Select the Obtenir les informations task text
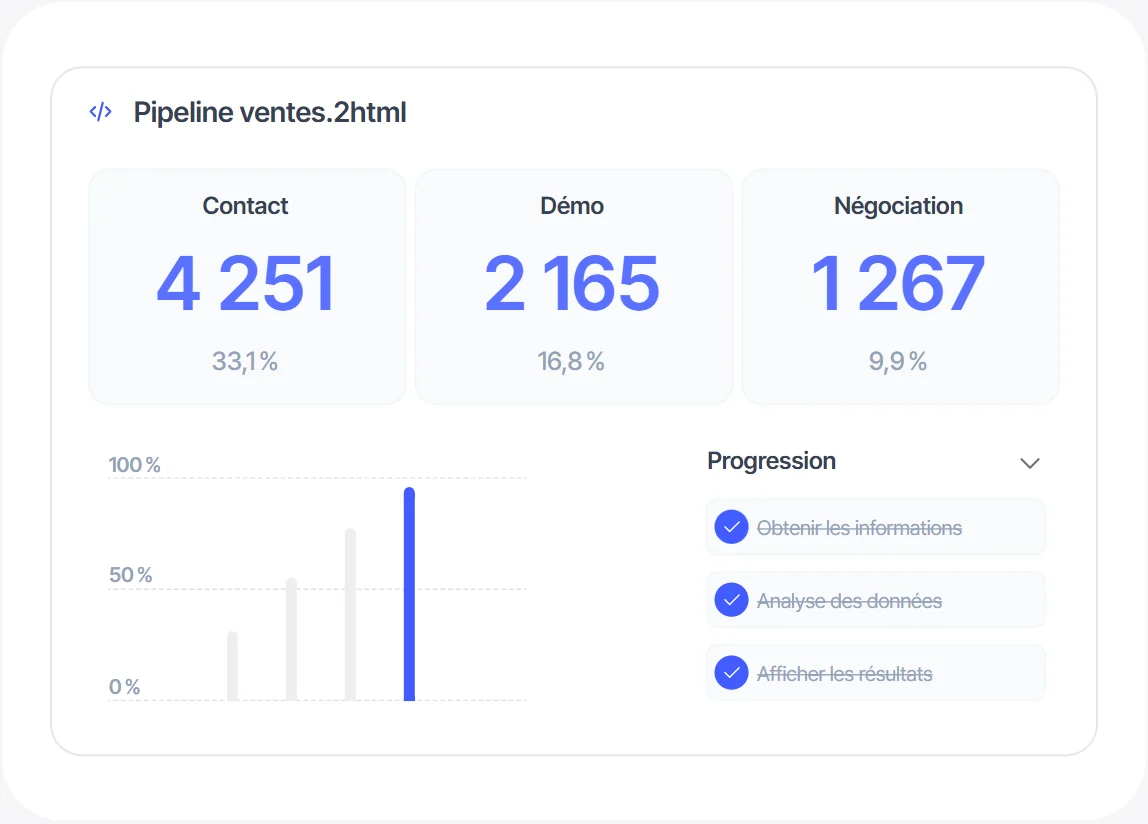The width and height of the screenshot is (1148, 824). [x=859, y=528]
